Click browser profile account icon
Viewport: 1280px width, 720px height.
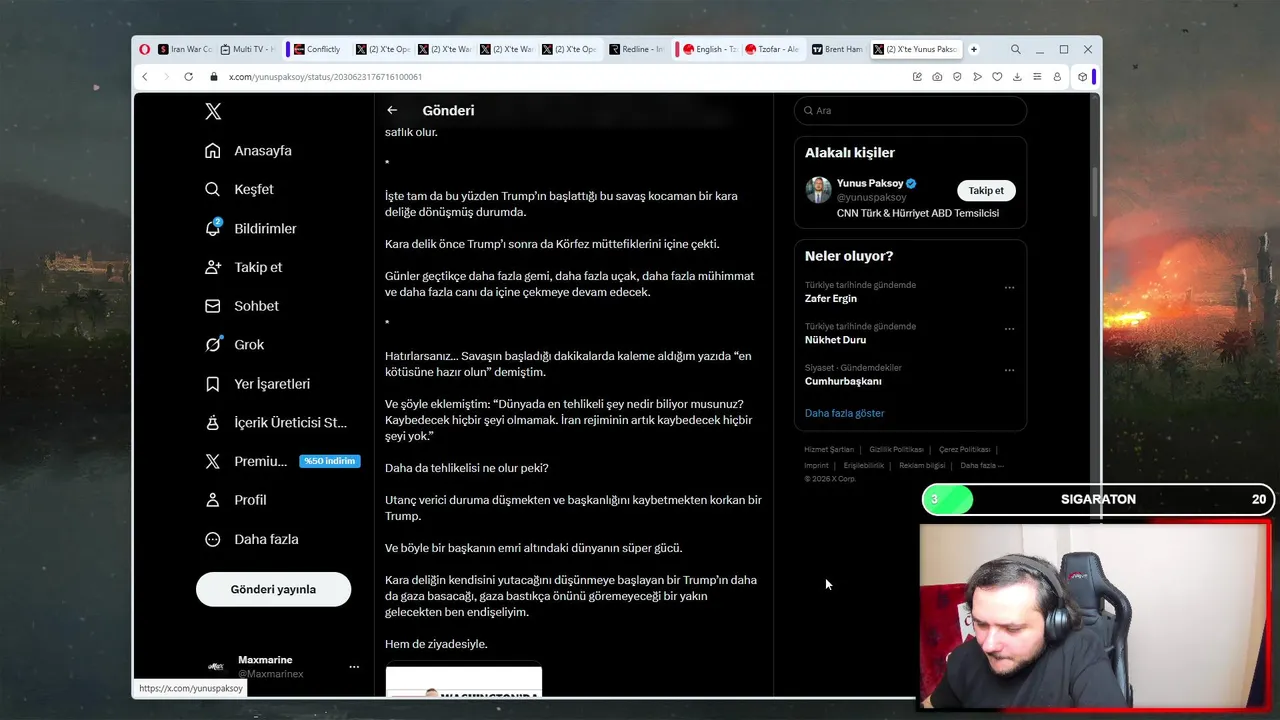pyautogui.click(x=1057, y=77)
